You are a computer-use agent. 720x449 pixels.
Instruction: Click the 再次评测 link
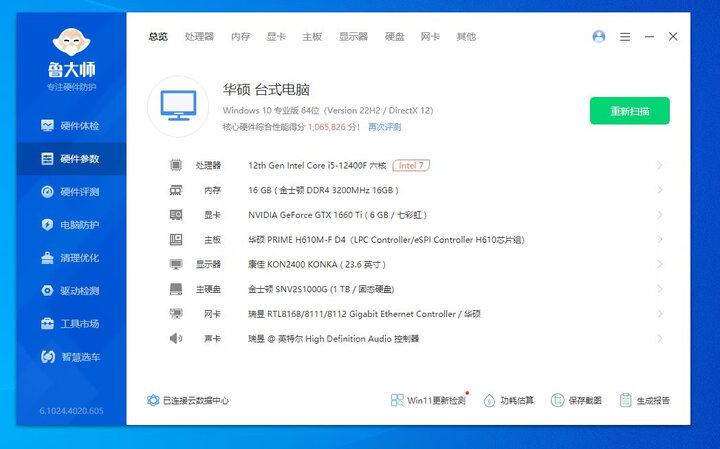click(385, 127)
